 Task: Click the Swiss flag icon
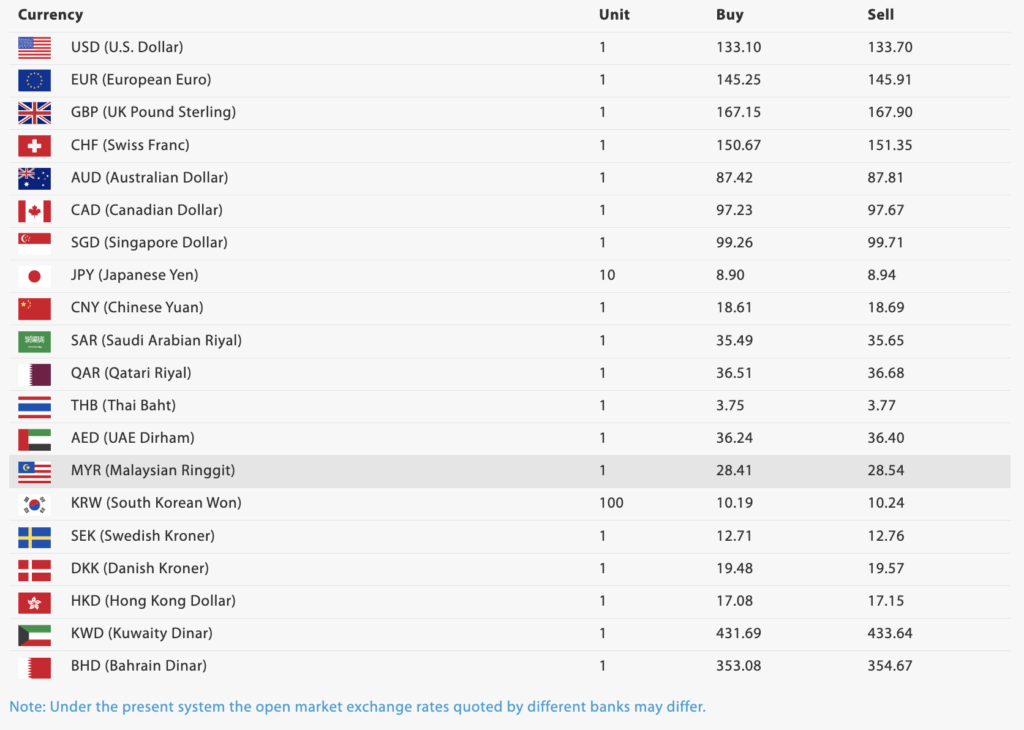click(34, 145)
